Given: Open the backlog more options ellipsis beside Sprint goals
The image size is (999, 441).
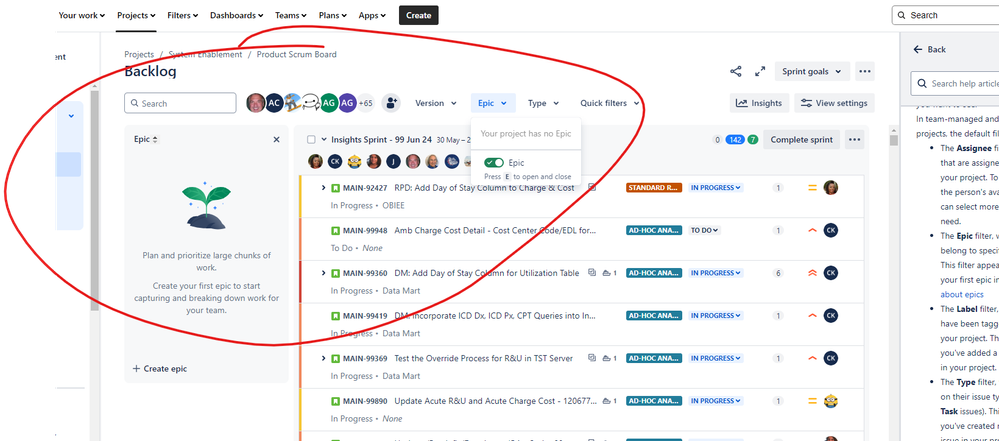Looking at the screenshot, I should pyautogui.click(x=865, y=71).
